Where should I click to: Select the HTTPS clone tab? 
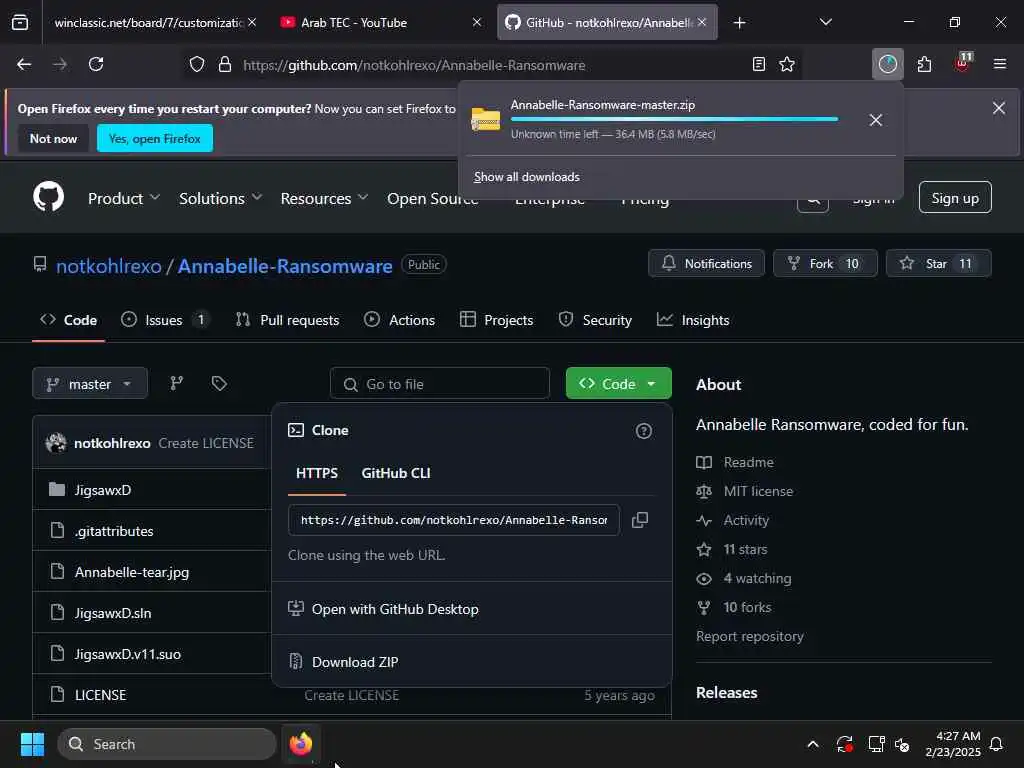pos(317,473)
